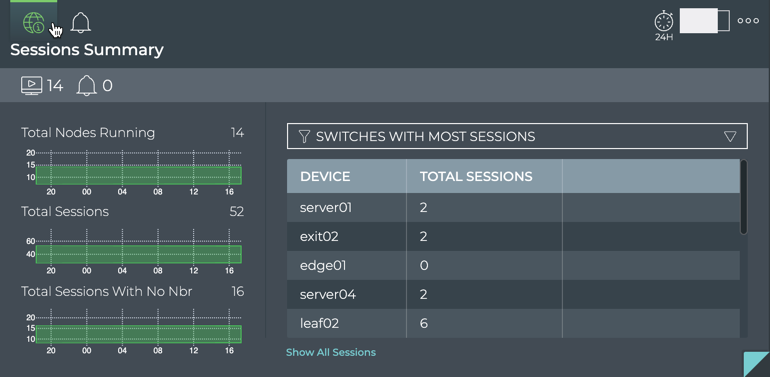Click the teal corner resize triangle
This screenshot has width=770, height=377.
click(x=757, y=364)
